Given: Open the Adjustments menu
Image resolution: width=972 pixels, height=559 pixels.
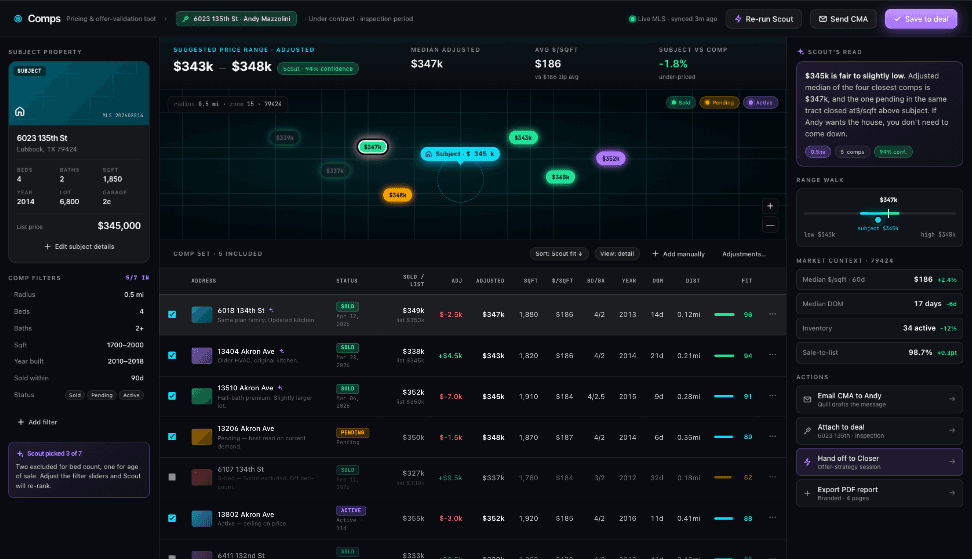Looking at the screenshot, I should pos(743,254).
